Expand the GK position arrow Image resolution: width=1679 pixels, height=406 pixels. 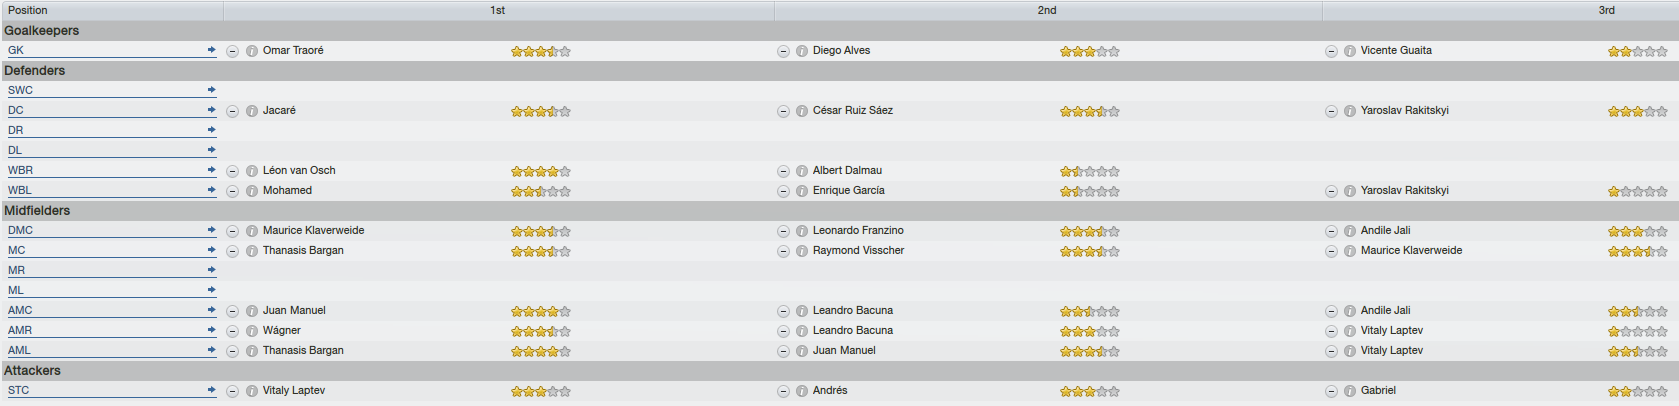coord(211,50)
